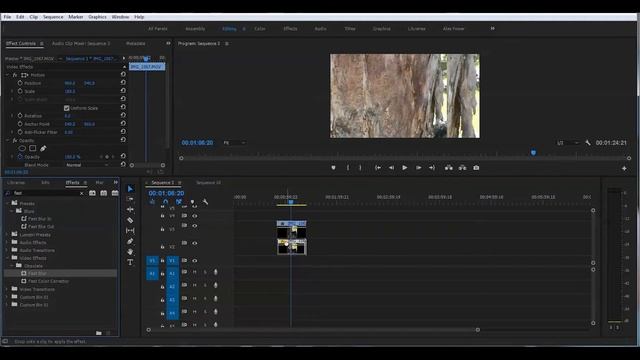Switch to Color workspace tab
Image resolution: width=640 pixels, height=360 pixels.
[260, 29]
